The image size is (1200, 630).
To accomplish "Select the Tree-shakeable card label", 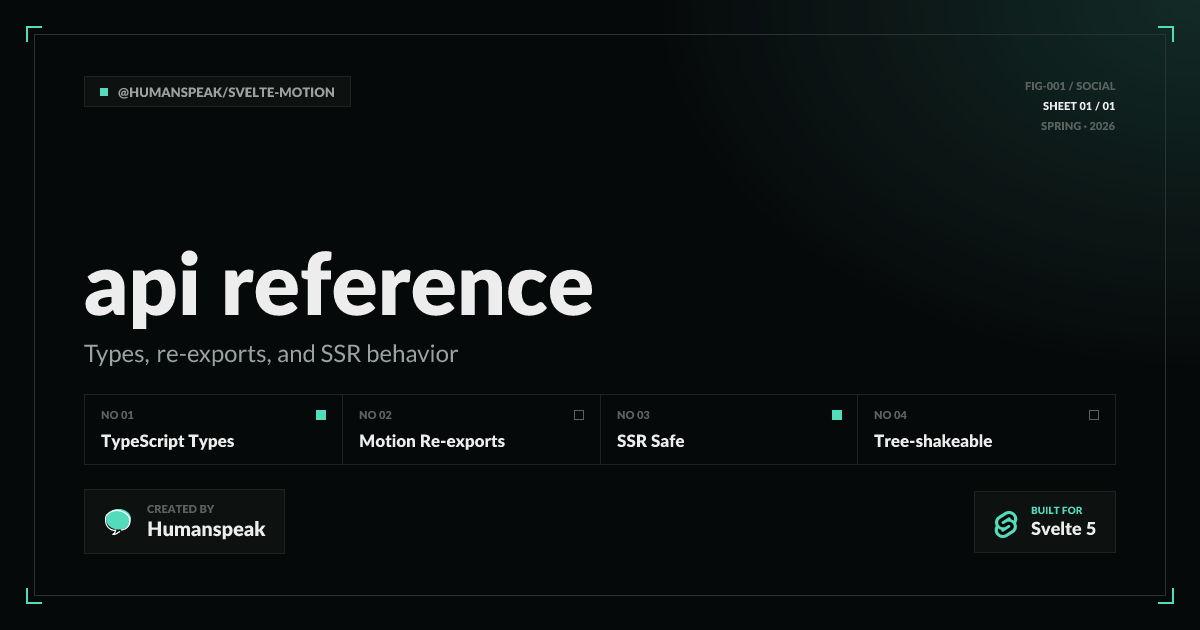I will tap(933, 441).
